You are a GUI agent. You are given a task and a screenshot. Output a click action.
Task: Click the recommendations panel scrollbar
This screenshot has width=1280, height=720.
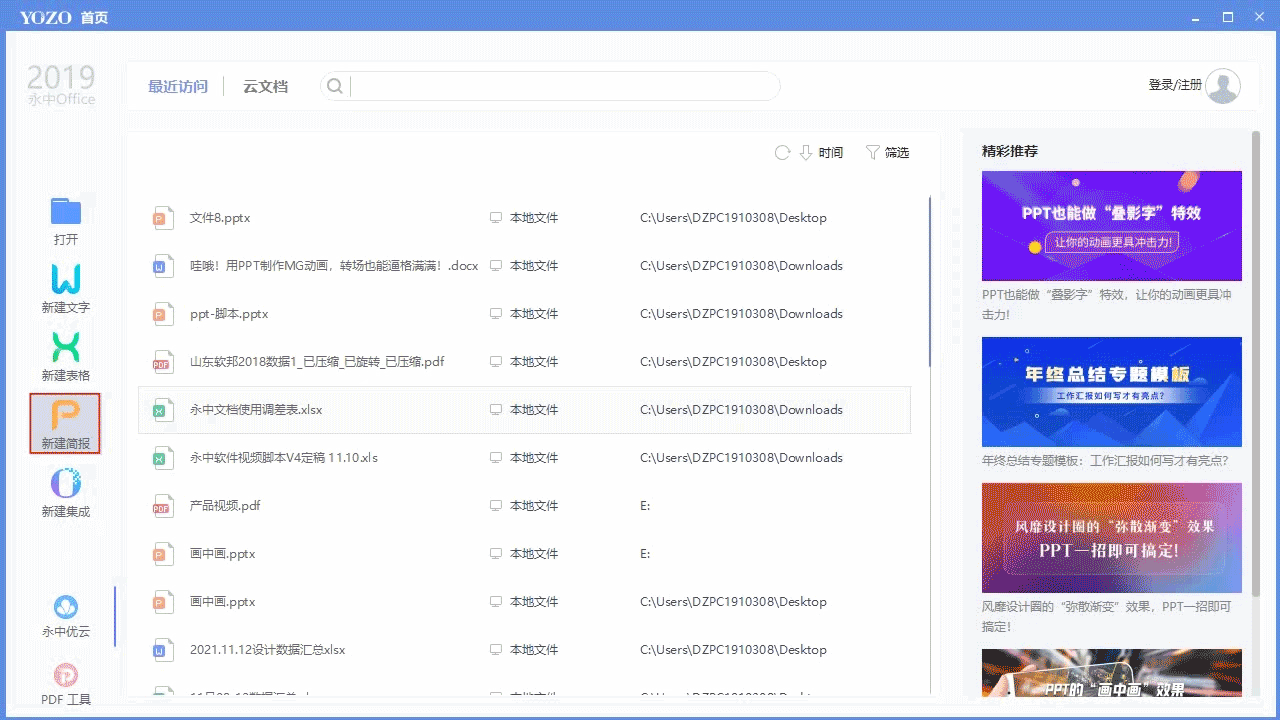coord(1256,363)
